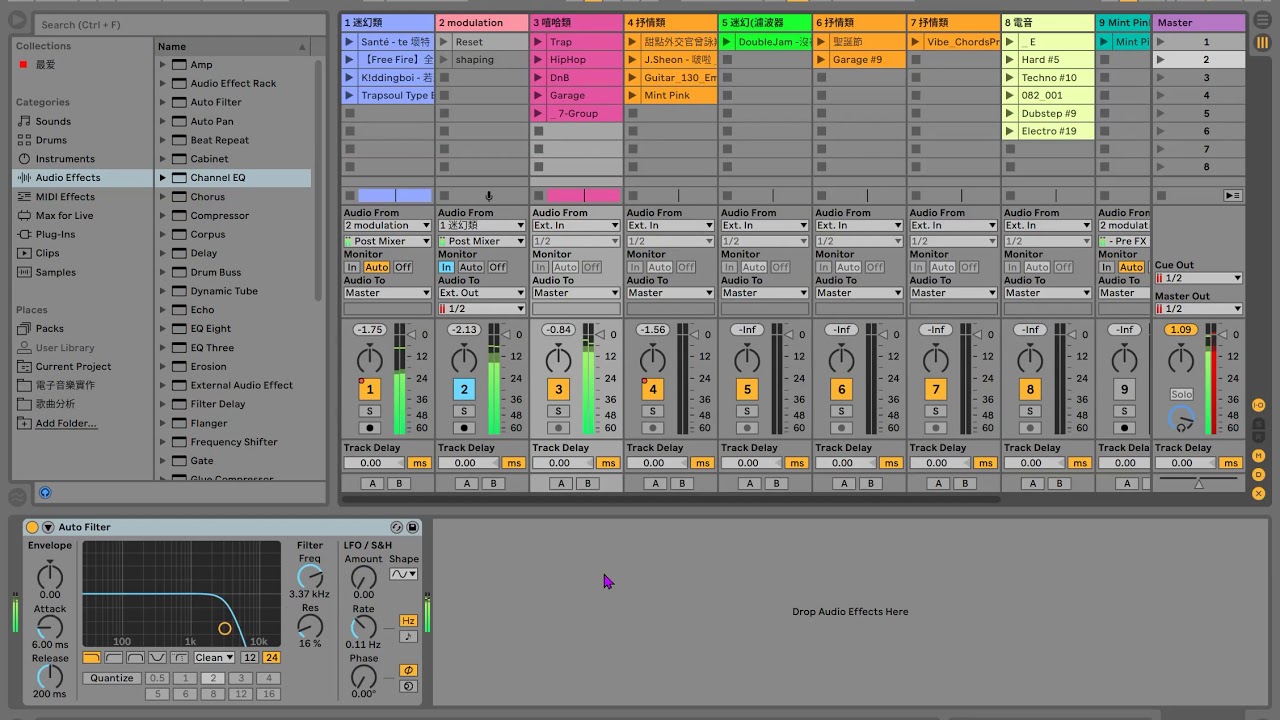Switch LFO rate to Hz mode

pyautogui.click(x=408, y=621)
